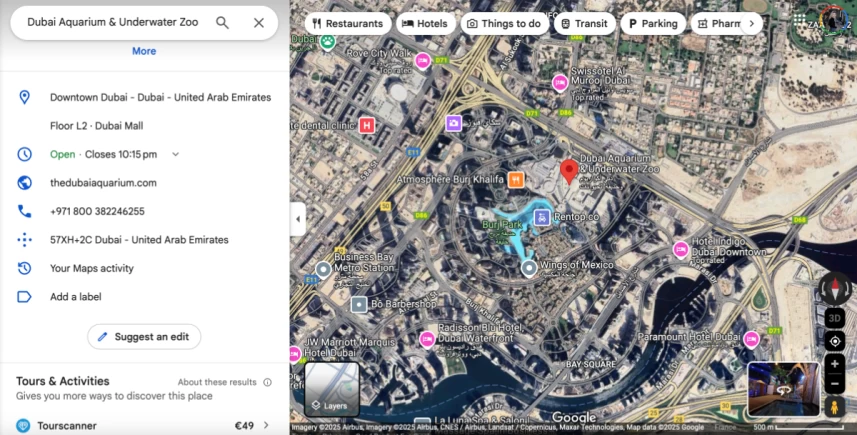The width and height of the screenshot is (857, 435).
Task: Click the Rentop.co car rental marker
Action: coord(542,218)
